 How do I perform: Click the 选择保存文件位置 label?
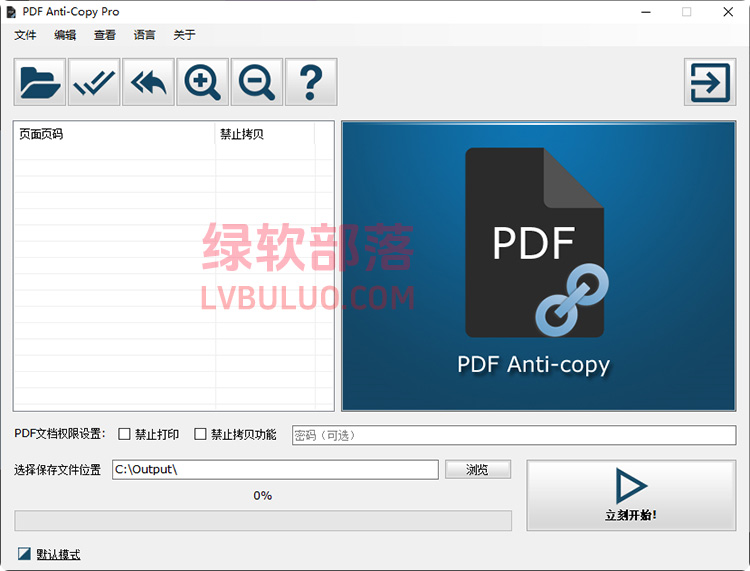coord(57,470)
